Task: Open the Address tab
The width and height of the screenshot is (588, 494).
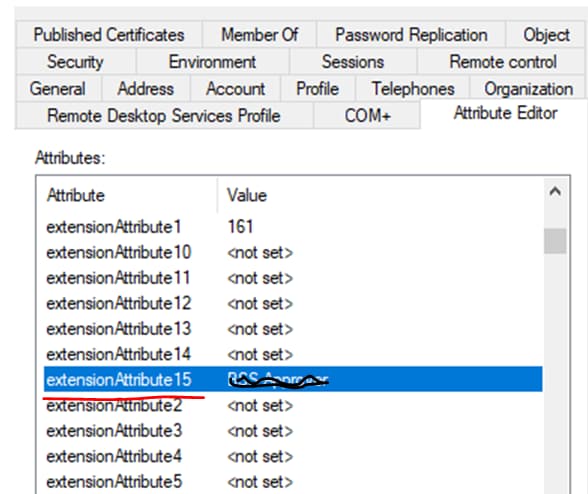Action: click(146, 89)
